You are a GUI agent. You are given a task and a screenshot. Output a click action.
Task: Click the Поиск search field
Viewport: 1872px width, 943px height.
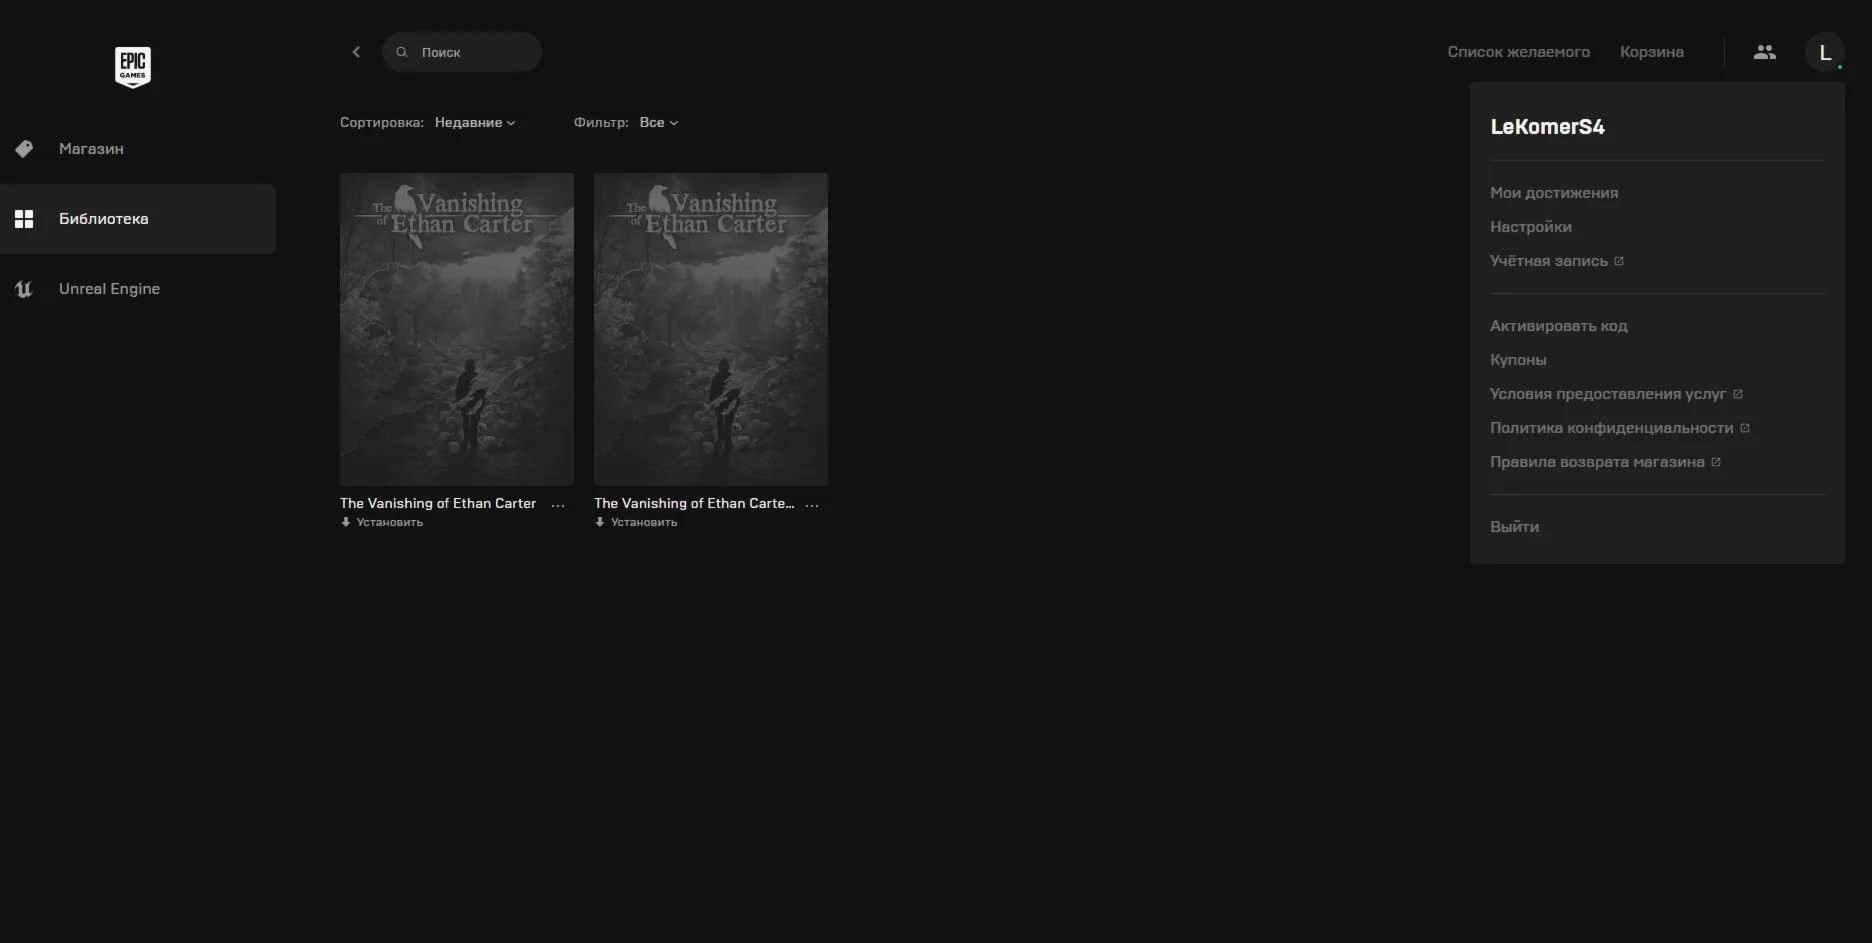click(x=462, y=52)
